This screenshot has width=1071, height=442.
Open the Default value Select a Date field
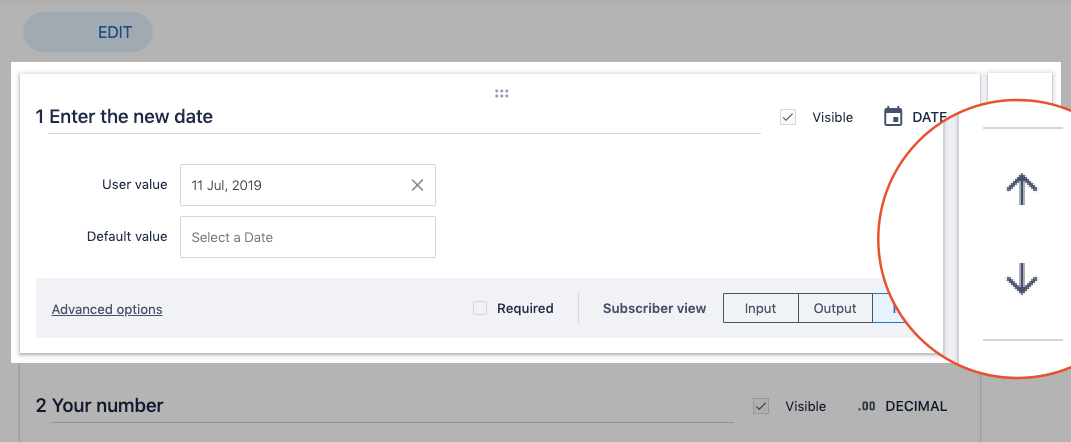(x=307, y=237)
